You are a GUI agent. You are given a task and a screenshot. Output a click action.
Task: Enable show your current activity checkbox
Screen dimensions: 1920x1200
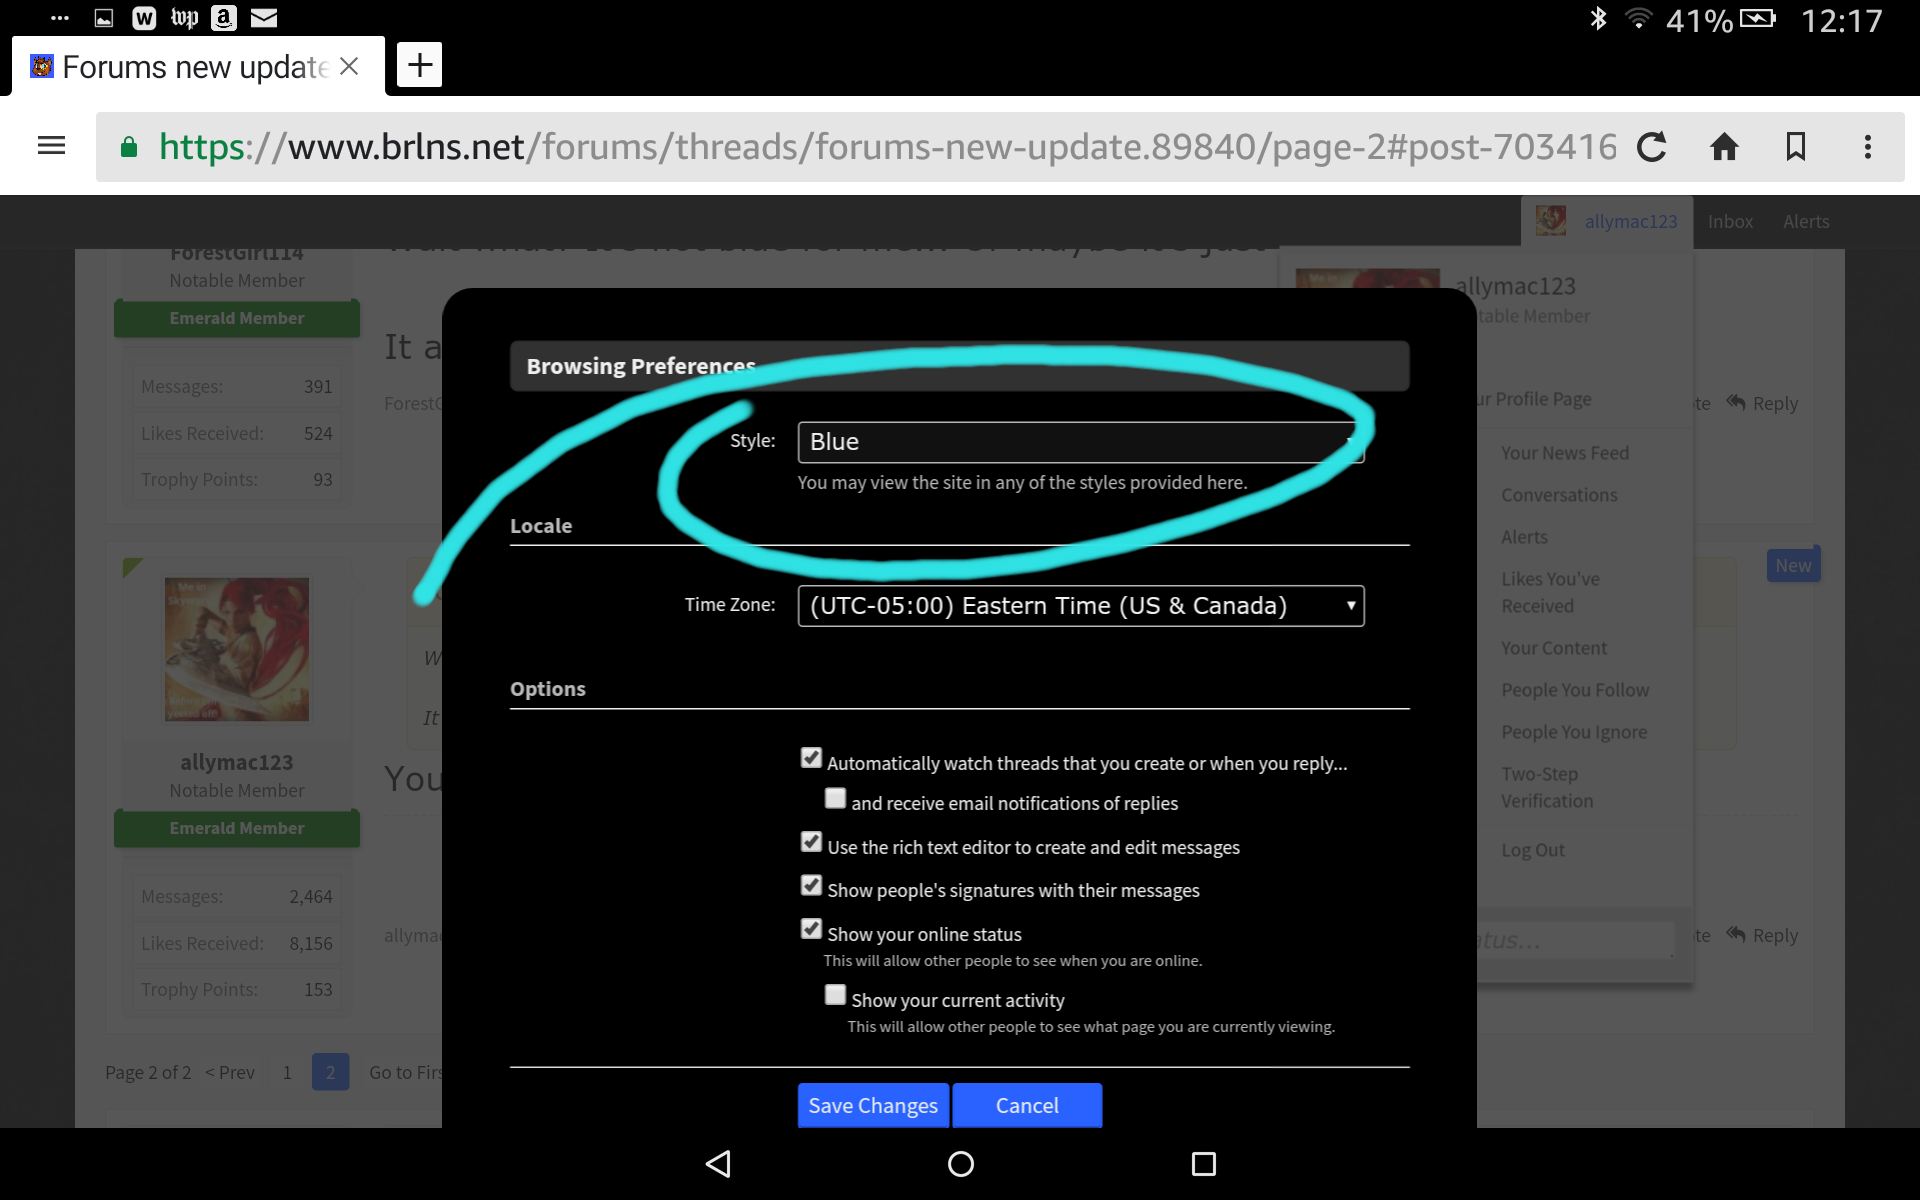tap(835, 995)
